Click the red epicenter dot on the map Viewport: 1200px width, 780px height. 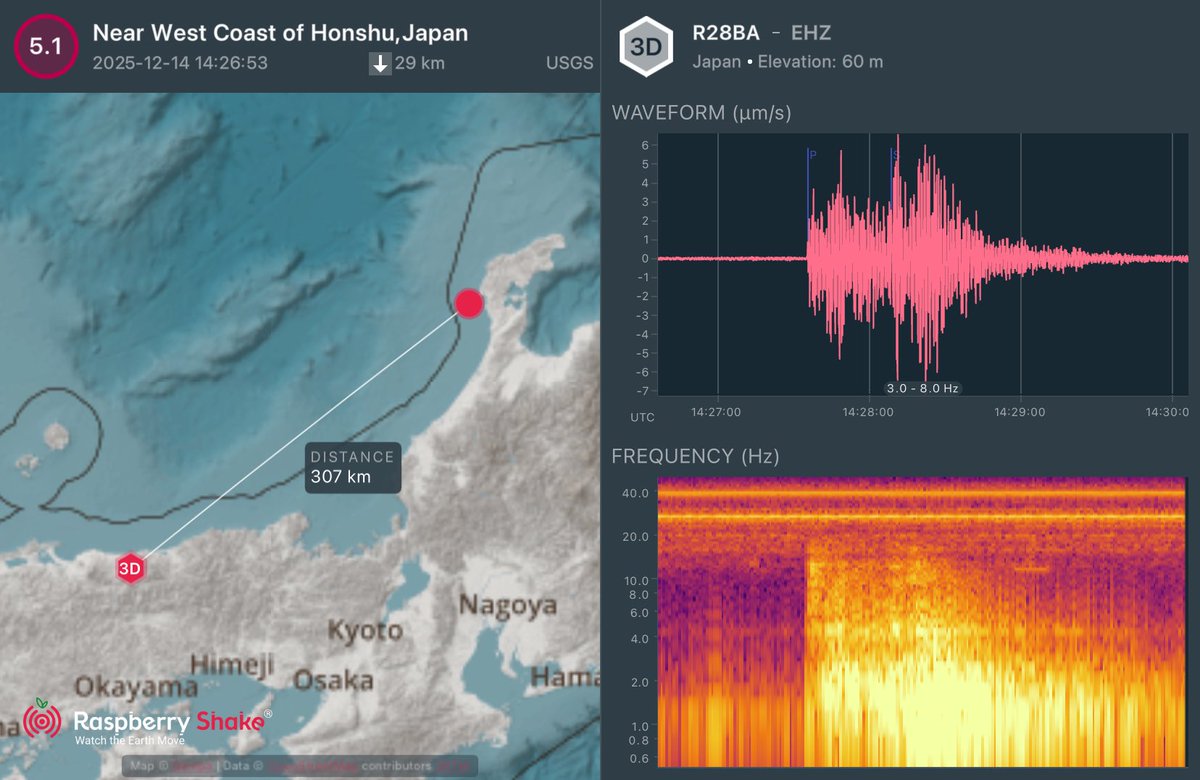tap(468, 303)
